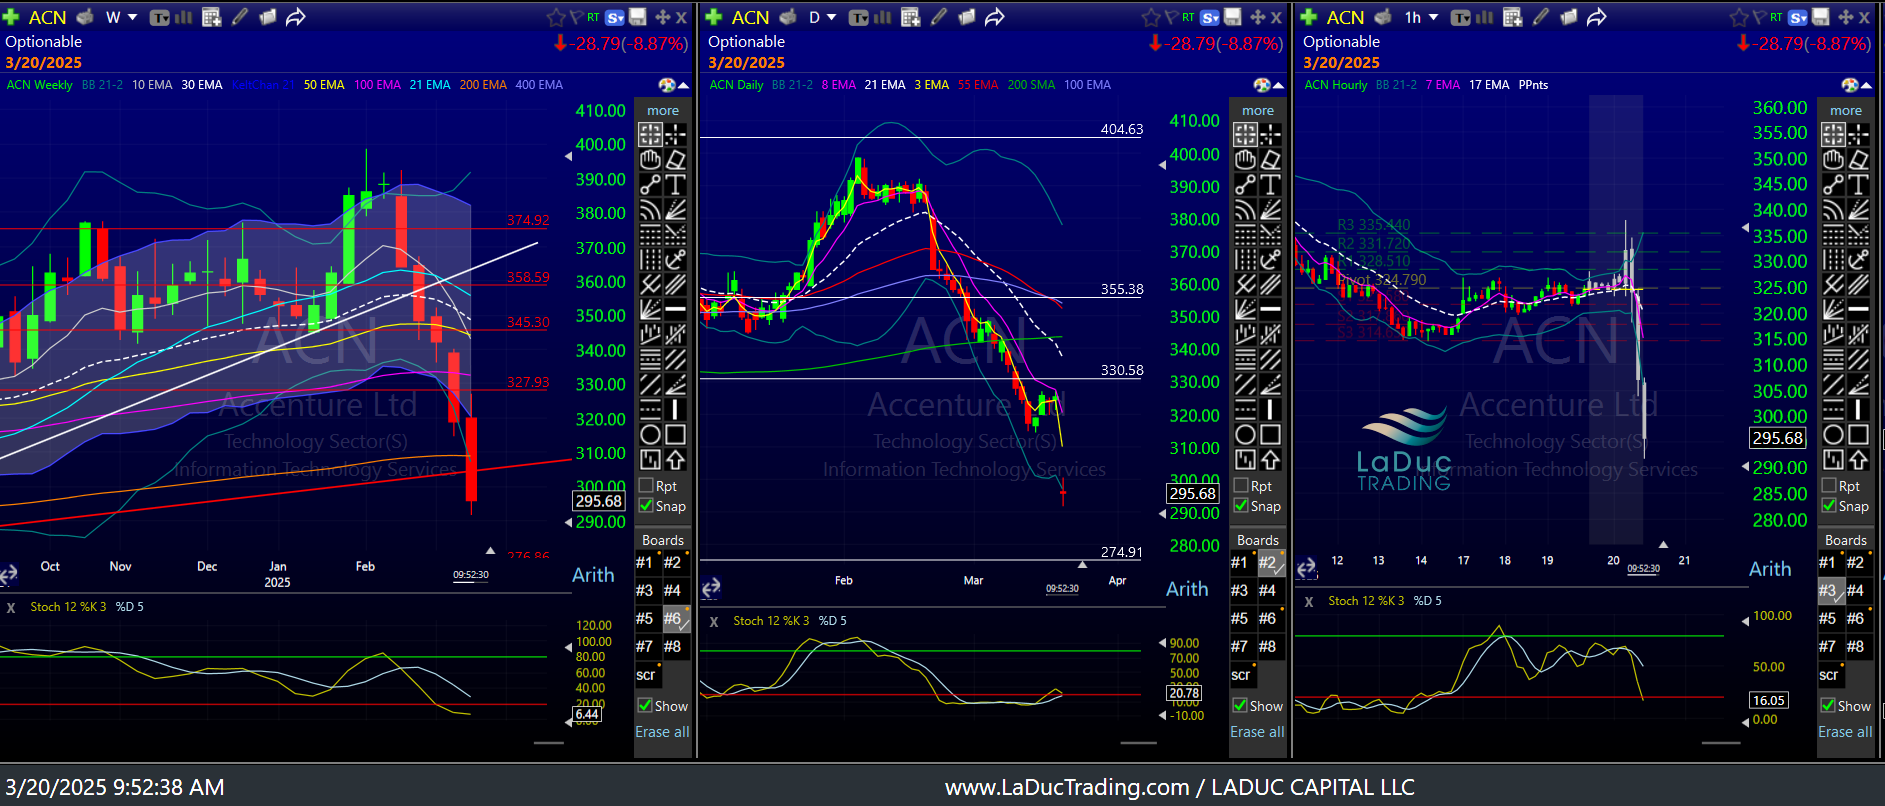Select the circle shape tool in weekly toolbar

pyautogui.click(x=650, y=434)
